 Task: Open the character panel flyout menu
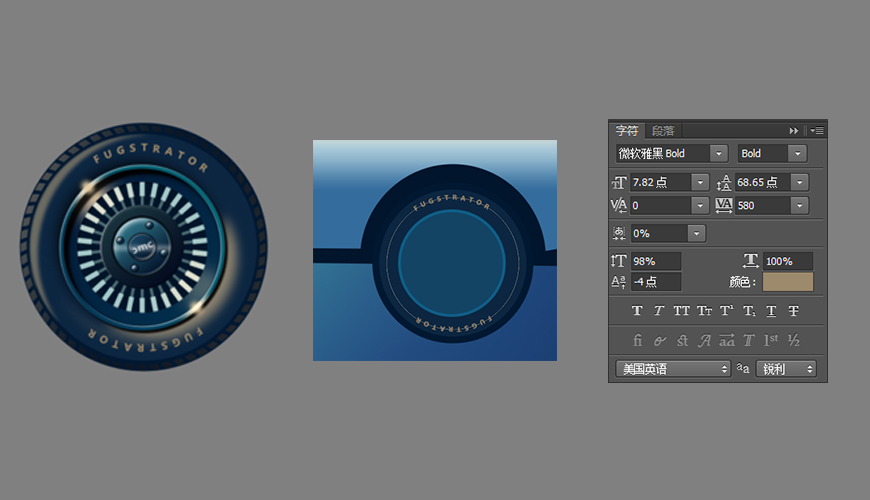(817, 130)
